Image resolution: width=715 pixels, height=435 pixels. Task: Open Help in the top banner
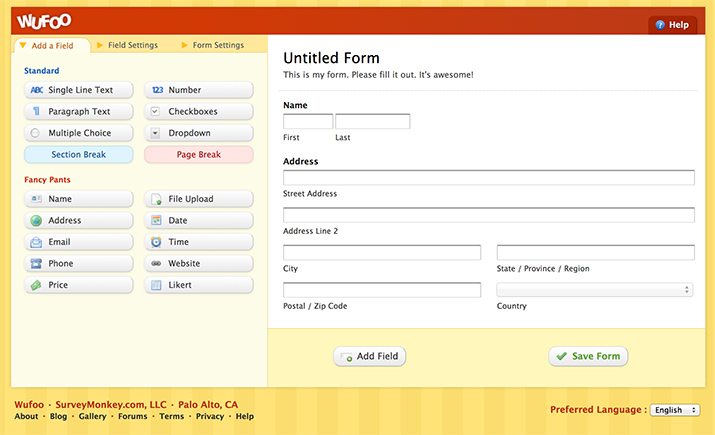672,25
